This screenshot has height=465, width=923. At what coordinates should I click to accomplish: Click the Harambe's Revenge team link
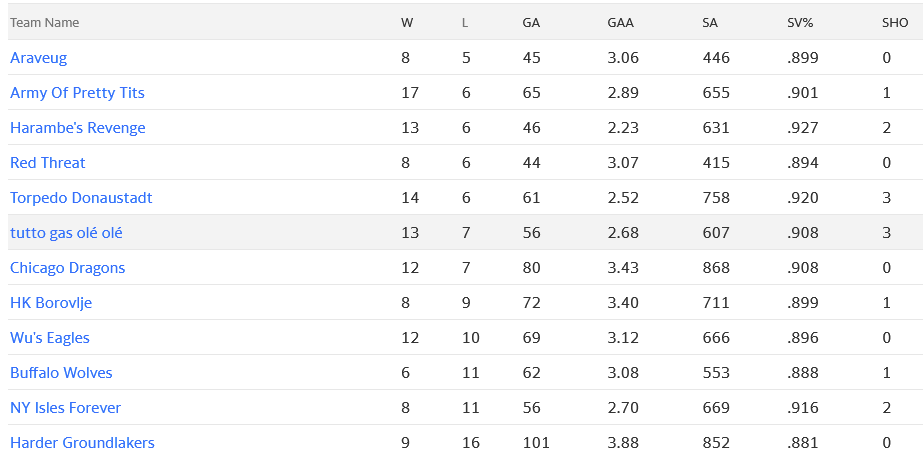[77, 128]
